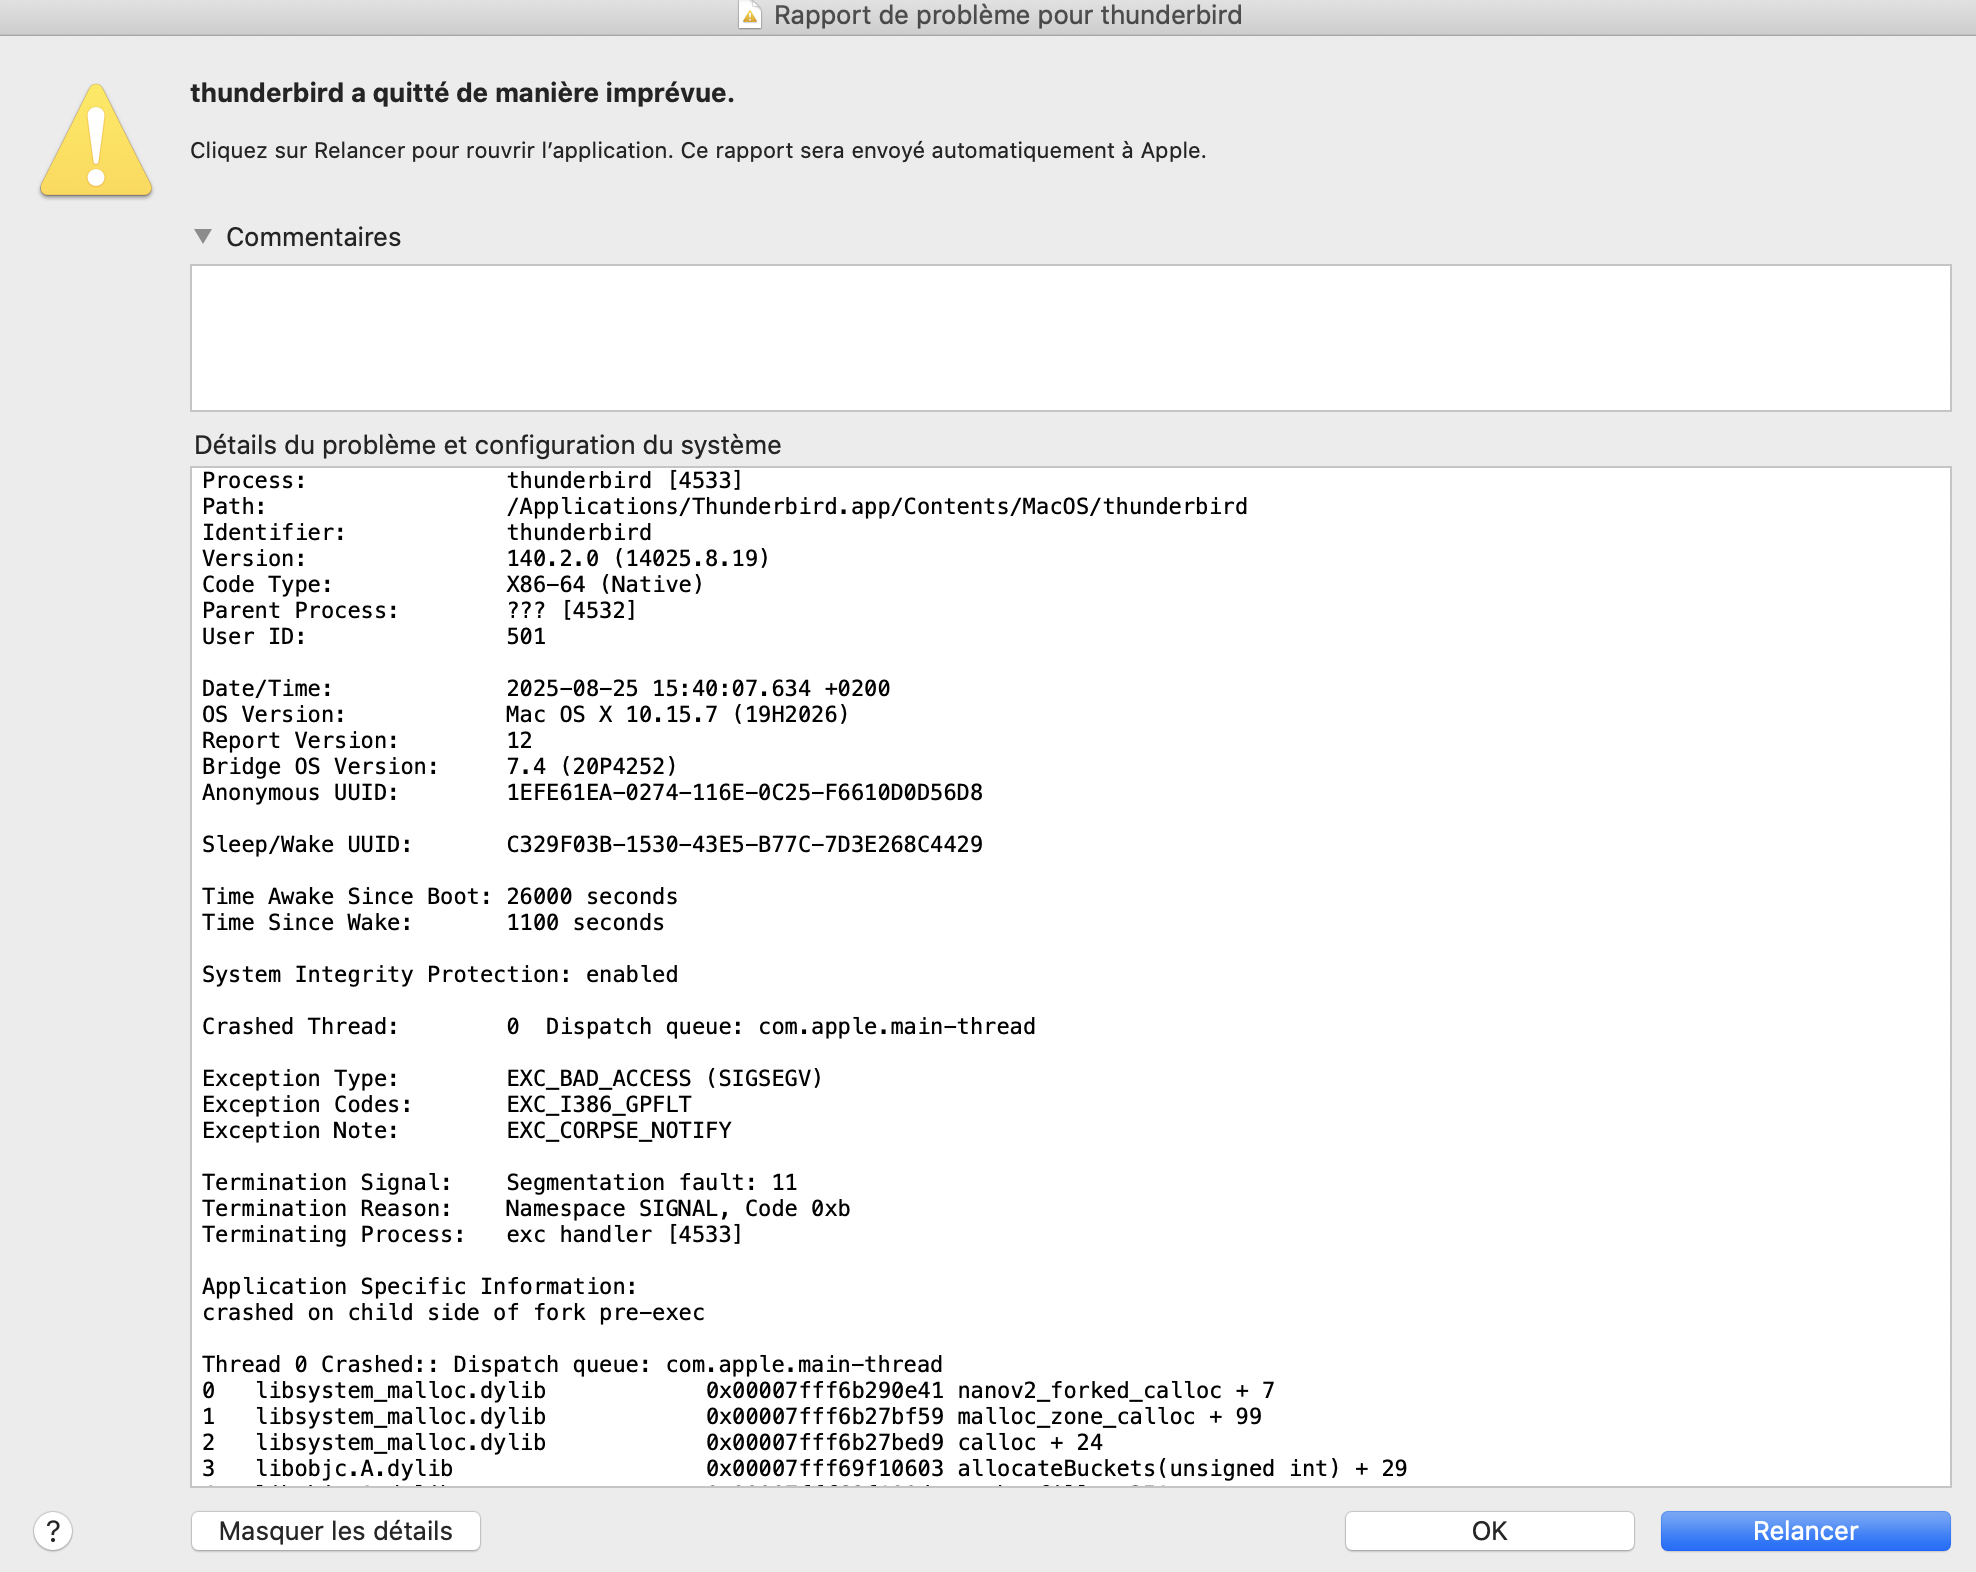Click the 'Détails du problème et configuration' label

click(487, 445)
